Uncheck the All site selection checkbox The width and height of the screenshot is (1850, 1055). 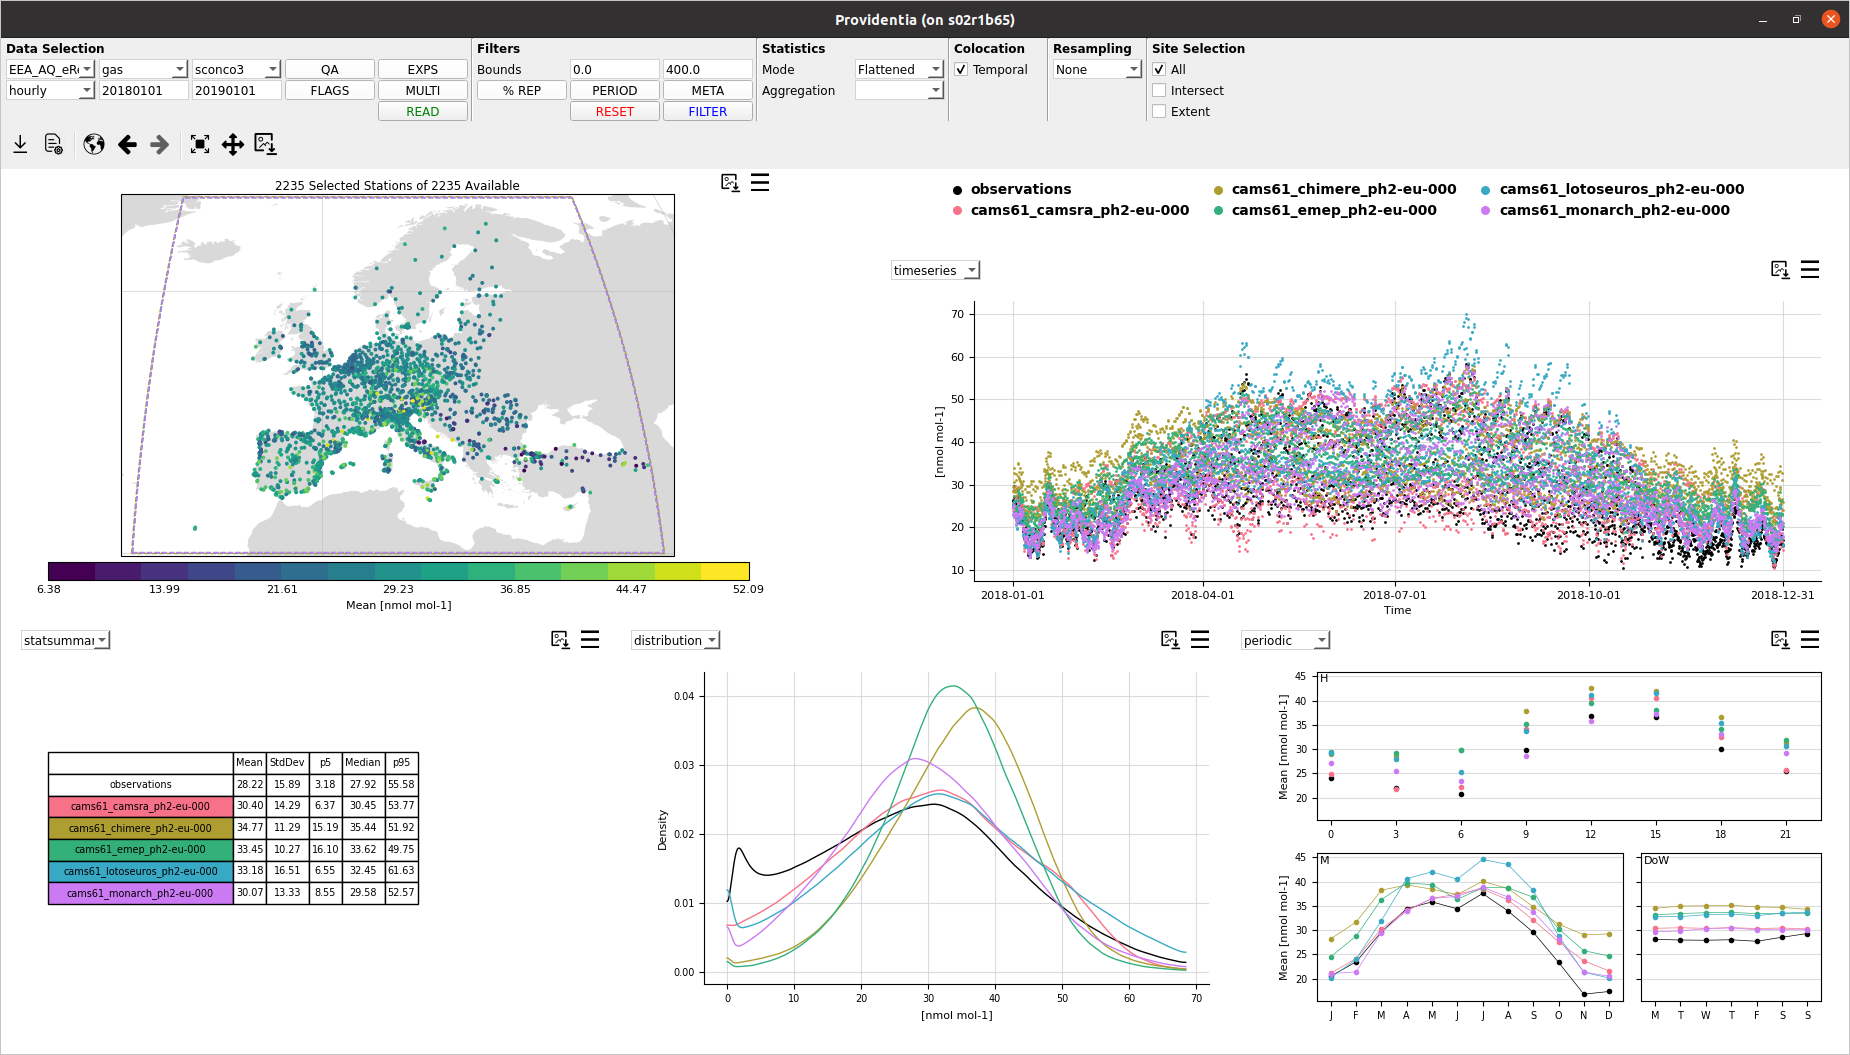pos(1159,70)
